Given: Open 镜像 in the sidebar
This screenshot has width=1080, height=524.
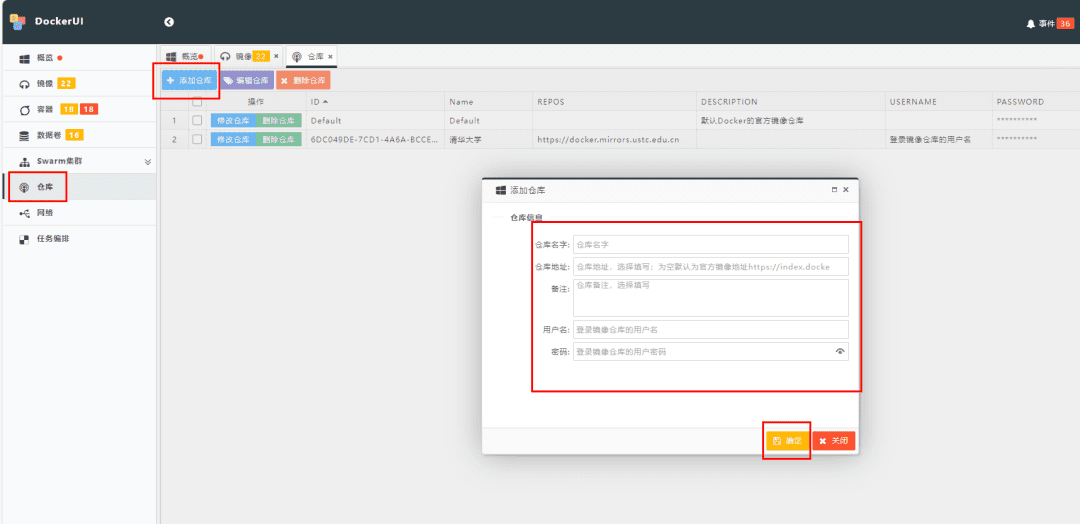Looking at the screenshot, I should [45, 83].
